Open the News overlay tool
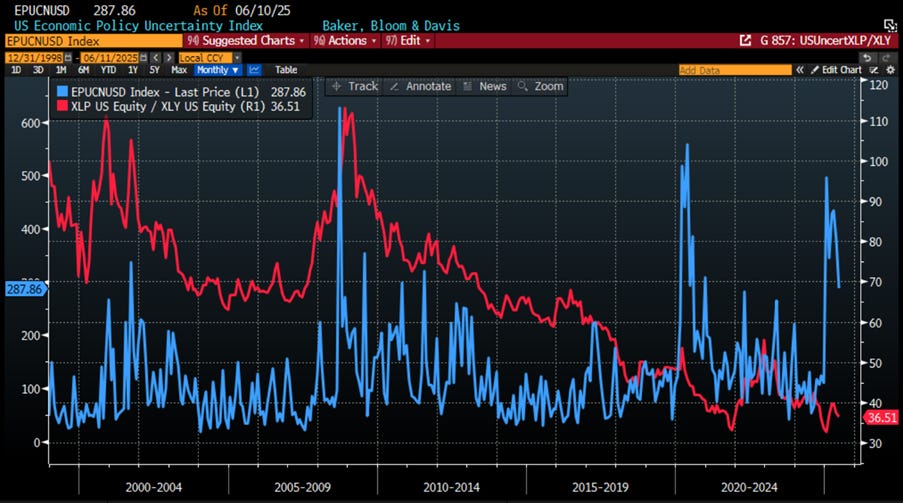 click(485, 86)
